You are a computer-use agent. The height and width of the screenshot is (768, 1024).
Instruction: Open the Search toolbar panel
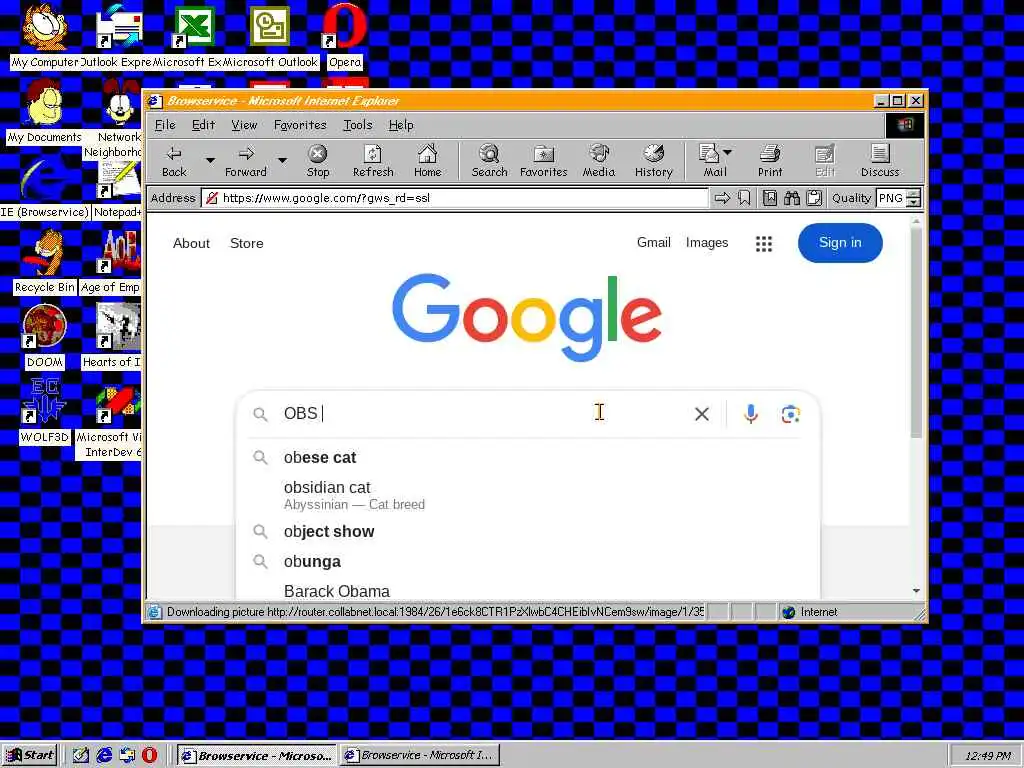489,161
